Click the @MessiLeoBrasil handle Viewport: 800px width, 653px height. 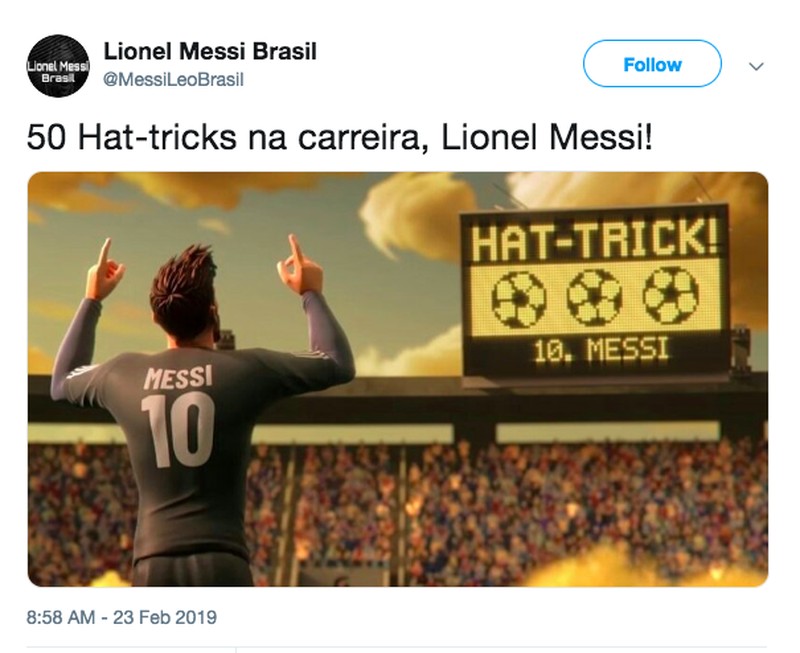174,80
